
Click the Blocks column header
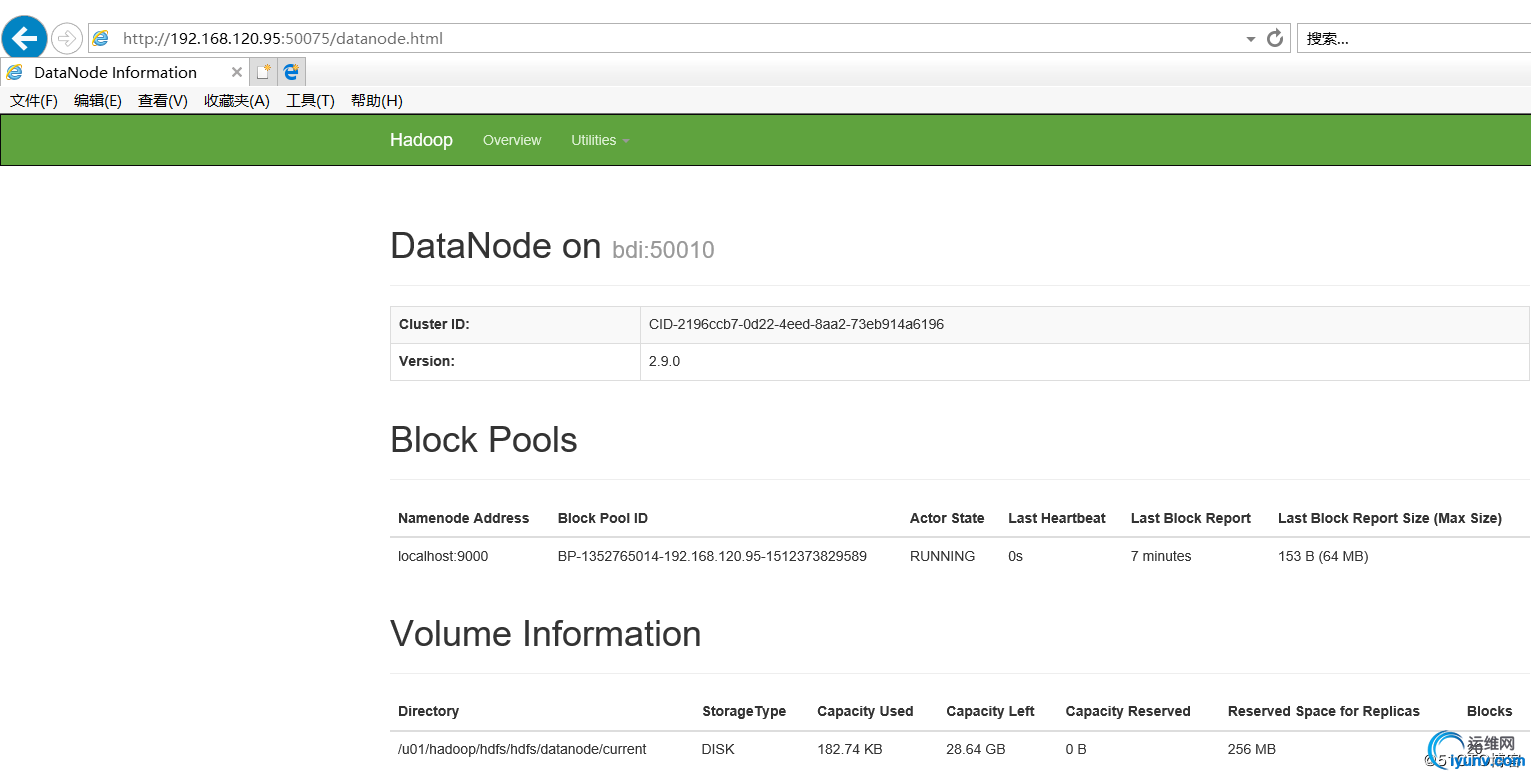tap(1489, 711)
